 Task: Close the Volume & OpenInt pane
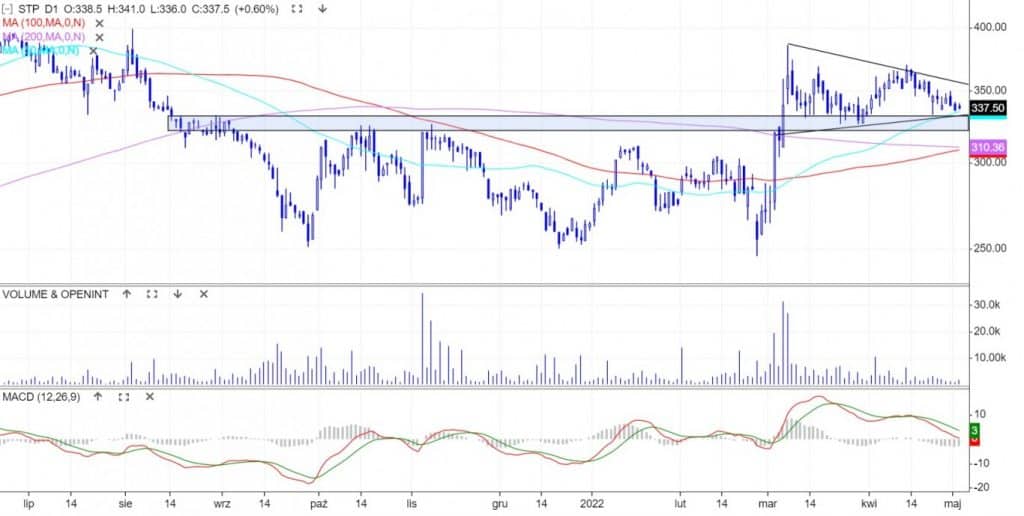203,294
